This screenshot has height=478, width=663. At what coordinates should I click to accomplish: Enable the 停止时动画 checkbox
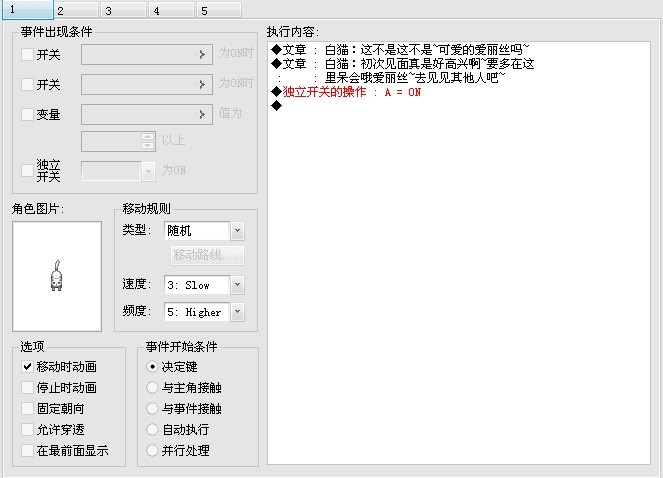click(x=27, y=387)
